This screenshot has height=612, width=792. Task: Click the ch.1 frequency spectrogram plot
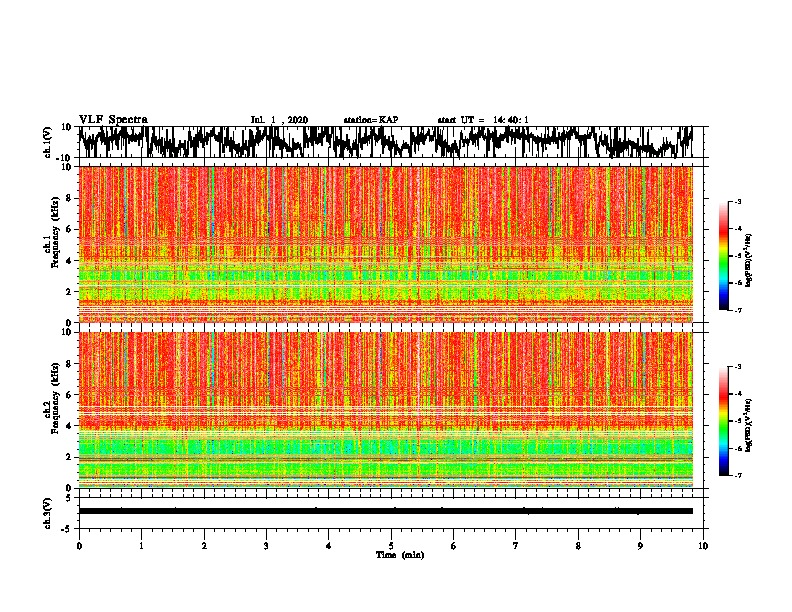(x=385, y=244)
